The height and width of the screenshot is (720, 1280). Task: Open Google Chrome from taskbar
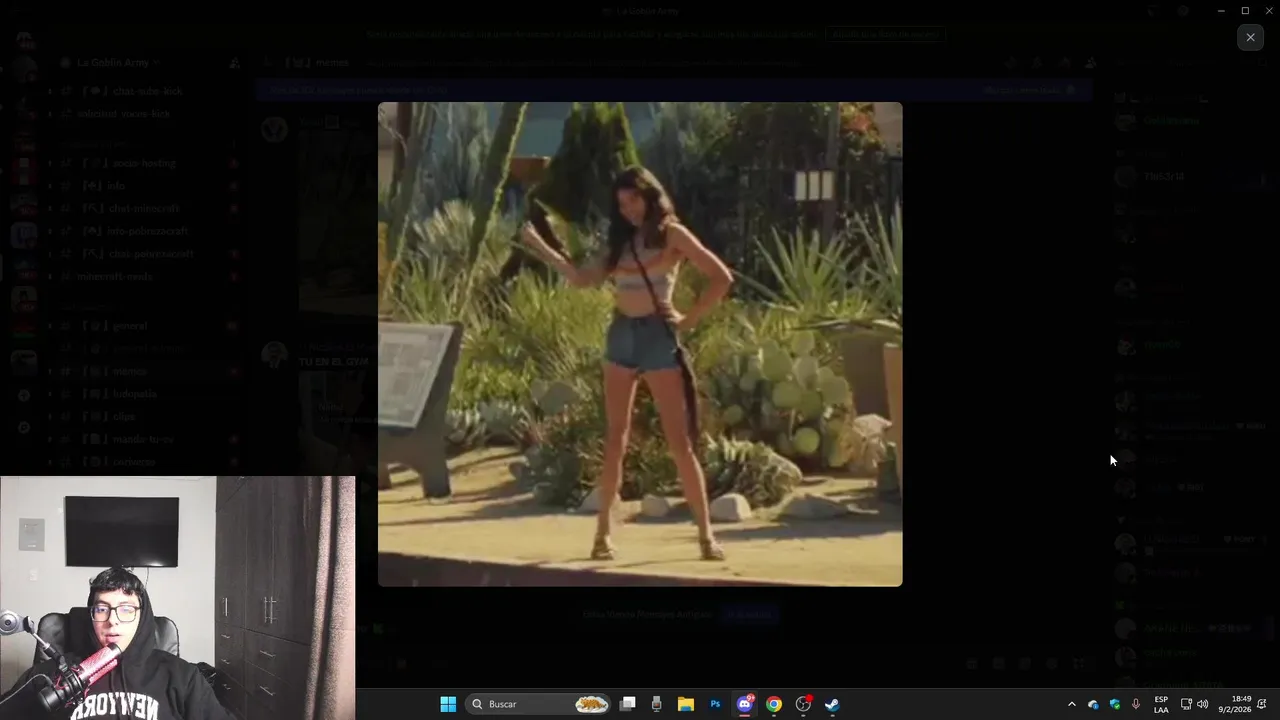coord(774,704)
